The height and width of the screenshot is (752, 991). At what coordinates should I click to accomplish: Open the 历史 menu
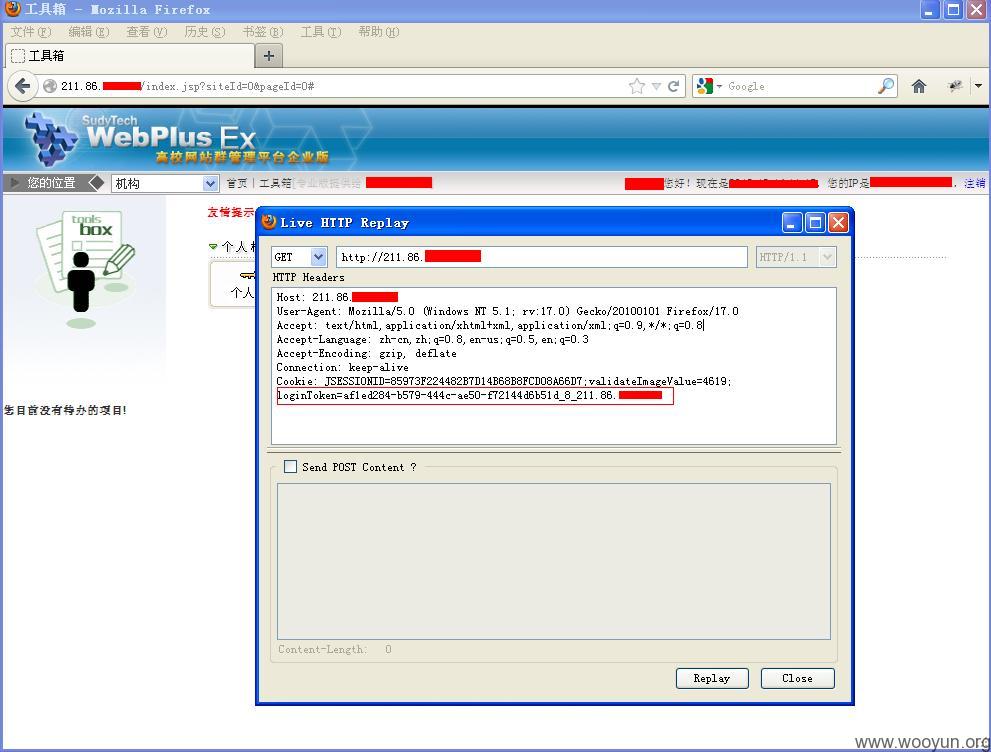[x=205, y=32]
